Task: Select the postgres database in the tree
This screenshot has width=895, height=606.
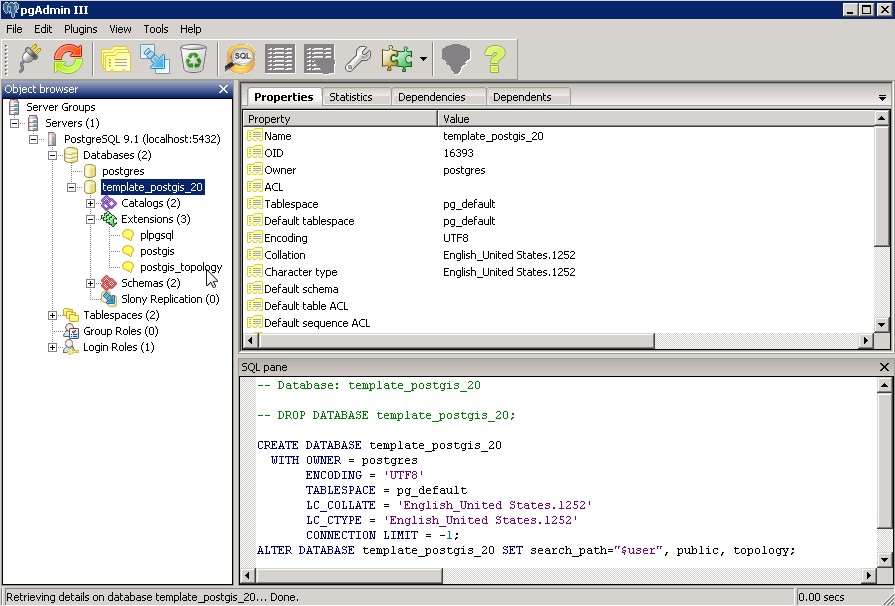Action: pos(123,171)
